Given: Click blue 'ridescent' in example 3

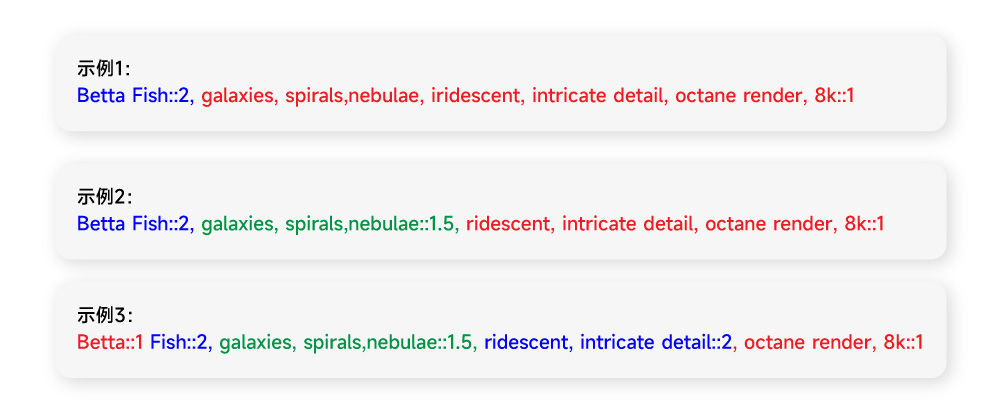Looking at the screenshot, I should (x=526, y=342).
